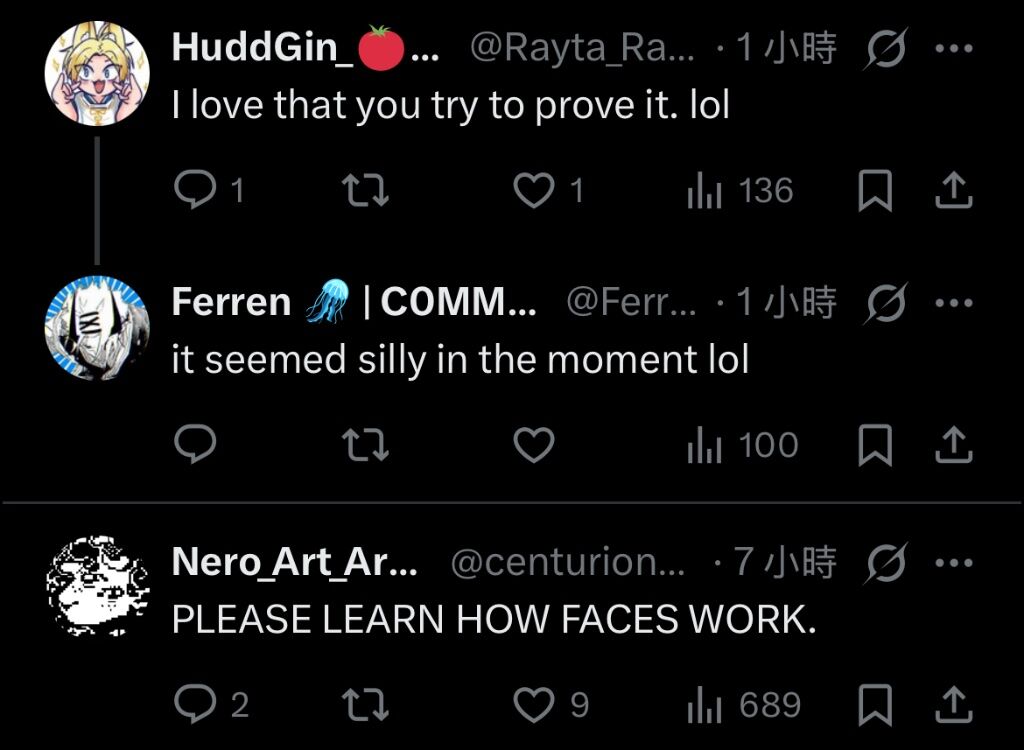This screenshot has height=750, width=1024.
Task: Like HuddGin's "prove it" tweet
Action: tap(533, 191)
